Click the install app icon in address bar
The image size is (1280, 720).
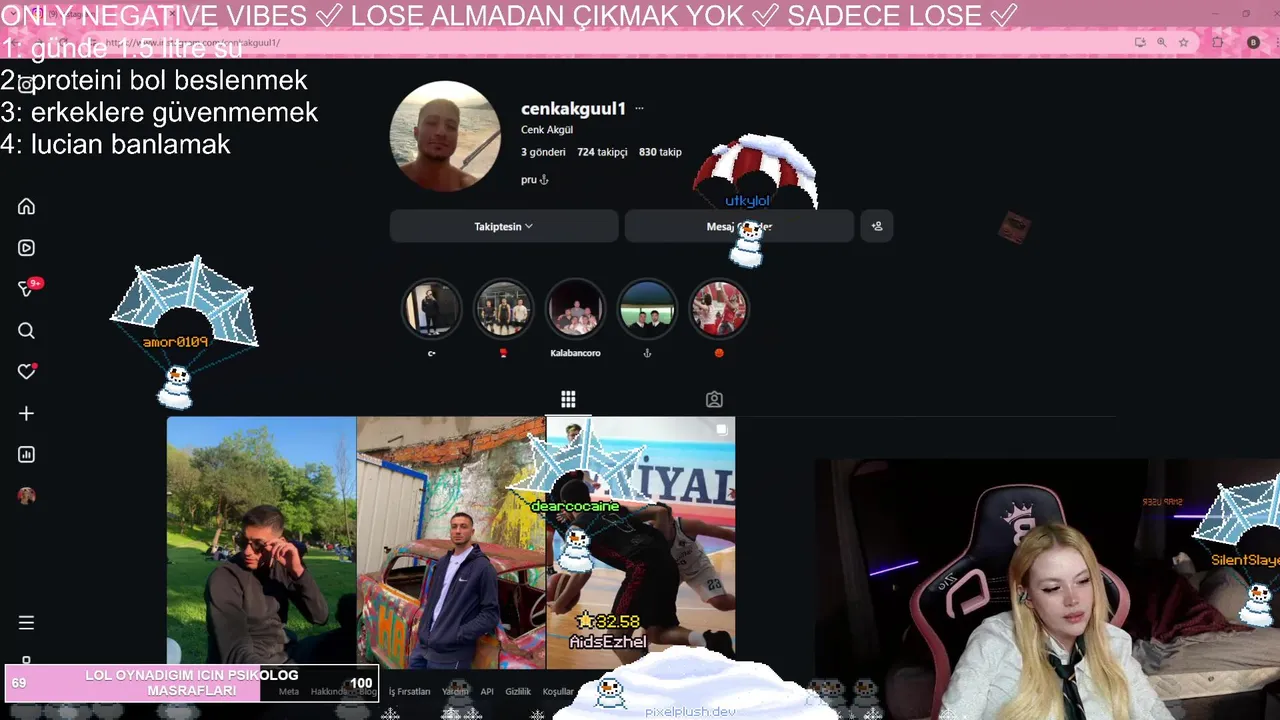1140,42
